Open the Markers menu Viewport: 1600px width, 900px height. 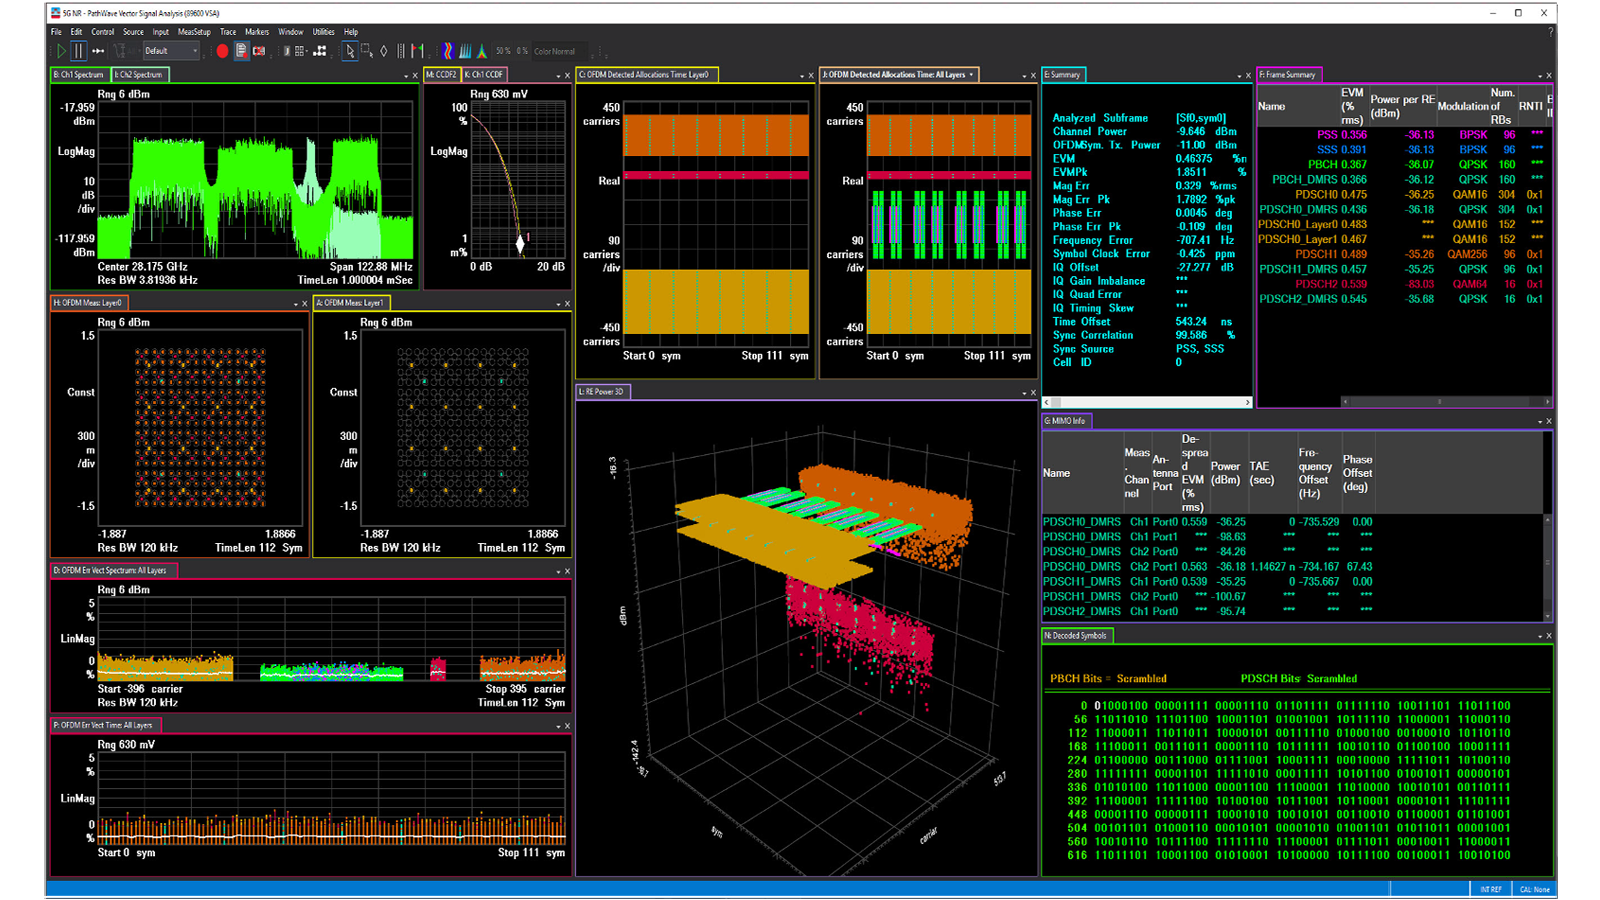(257, 32)
